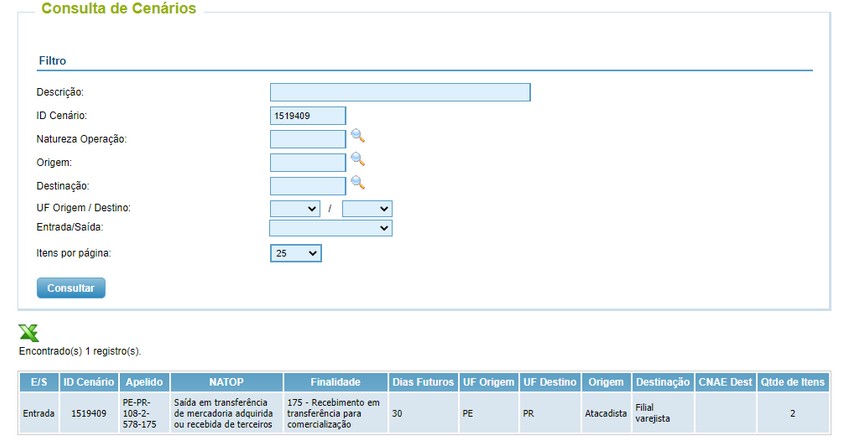Click NATOP 'Saída em transferência' cell
This screenshot has width=853, height=444.
point(226,414)
